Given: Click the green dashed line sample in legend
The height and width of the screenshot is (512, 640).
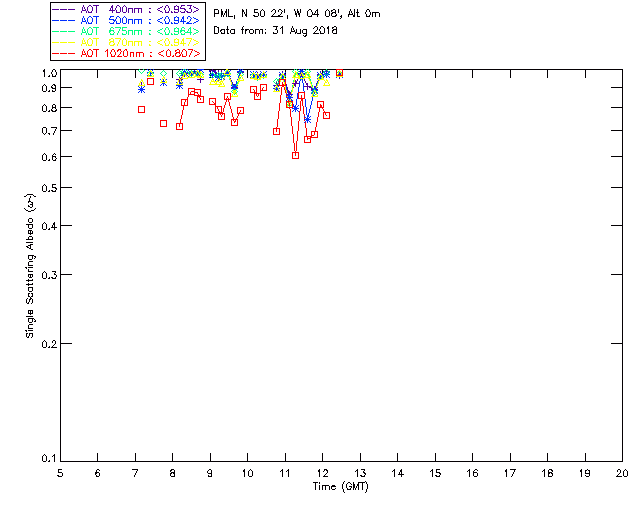Looking at the screenshot, I should coord(64,31).
